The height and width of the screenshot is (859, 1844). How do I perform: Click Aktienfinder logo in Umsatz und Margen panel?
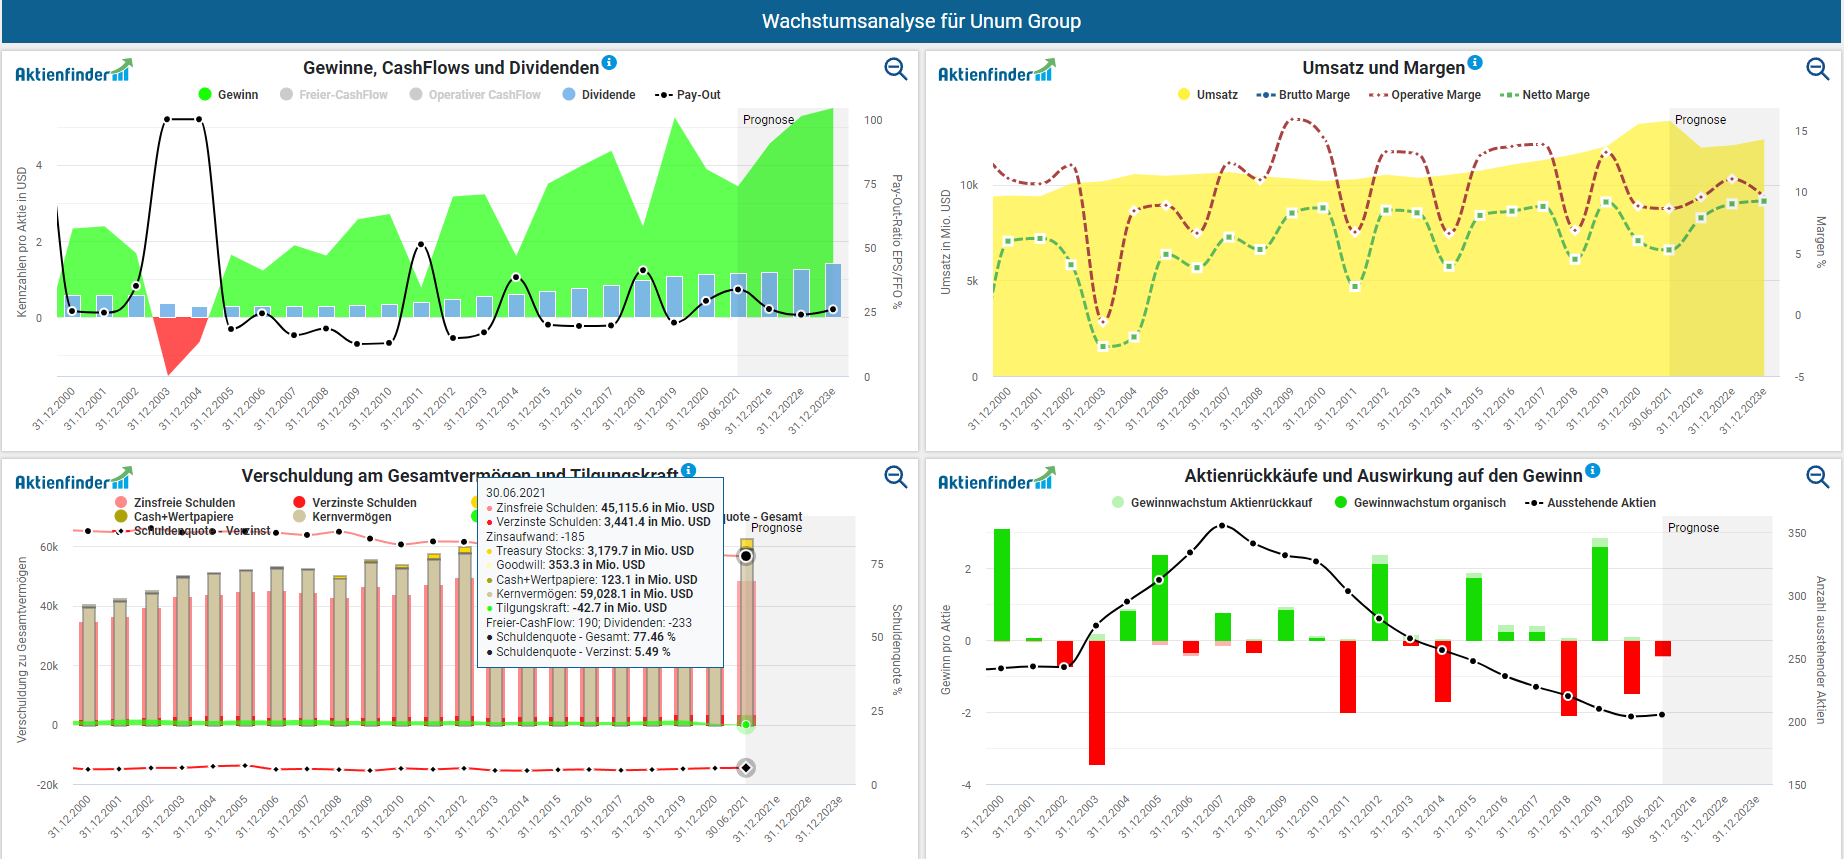pyautogui.click(x=995, y=72)
